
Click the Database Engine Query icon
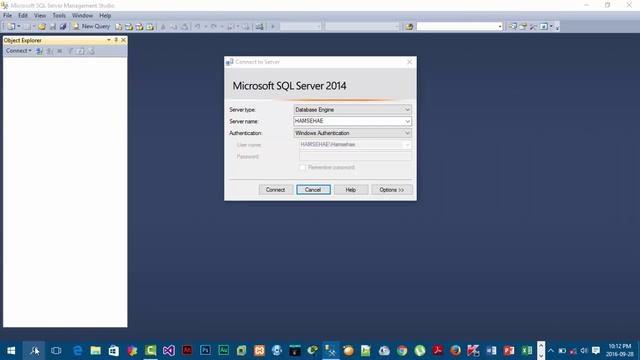pos(118,27)
